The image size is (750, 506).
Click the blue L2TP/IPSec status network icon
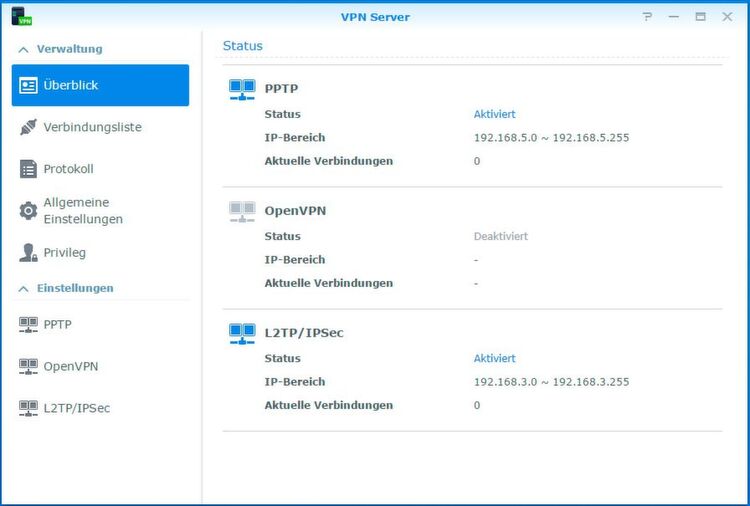point(242,333)
